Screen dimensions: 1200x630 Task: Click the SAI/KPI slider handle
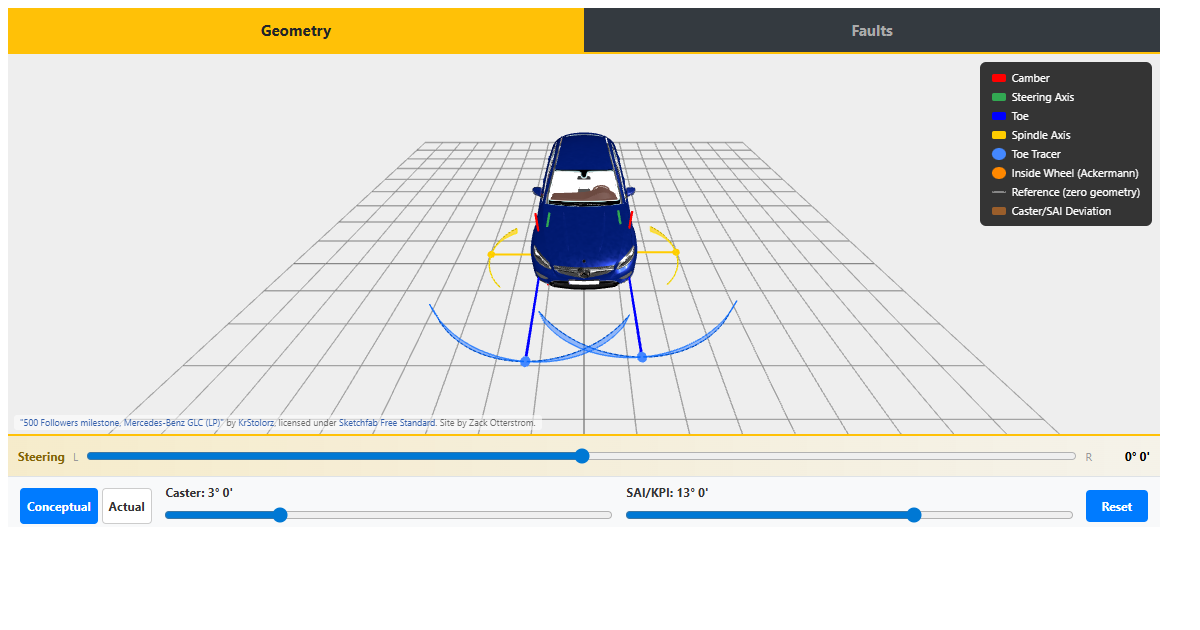pos(913,515)
